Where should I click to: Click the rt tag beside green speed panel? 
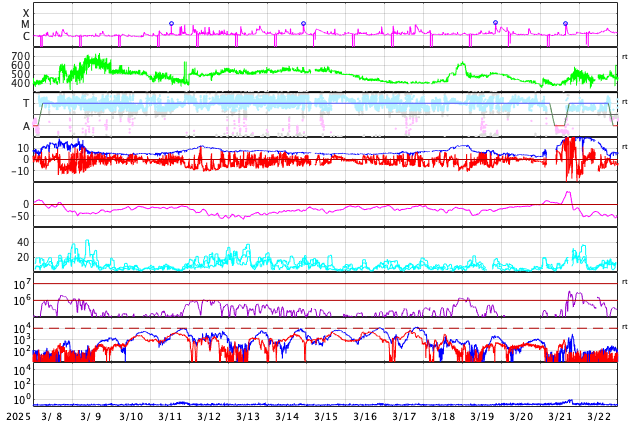tap(625, 57)
